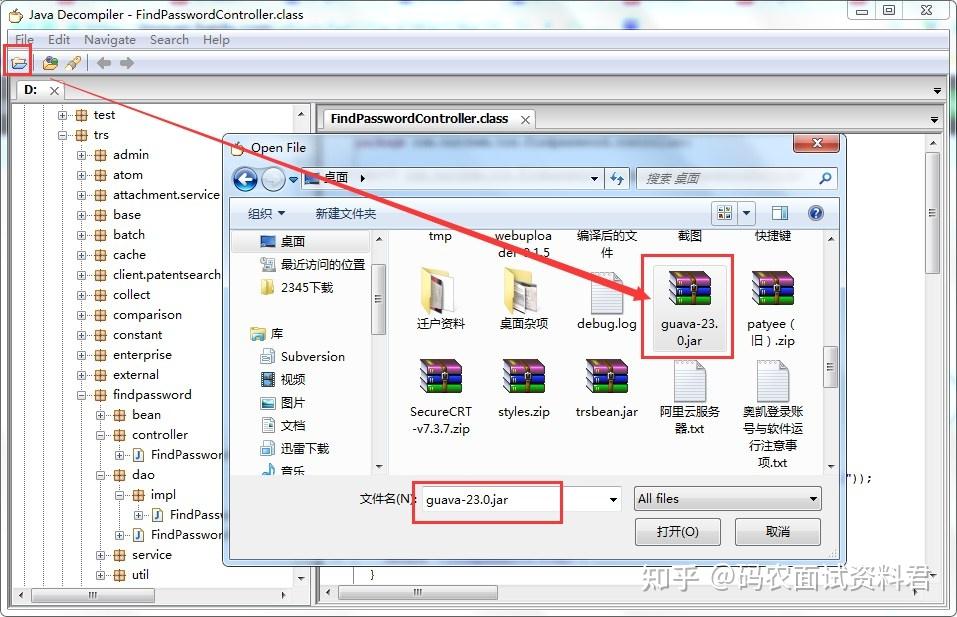Click the Search toolbar icon
Image resolution: width=957 pixels, height=617 pixels.
tap(73, 62)
